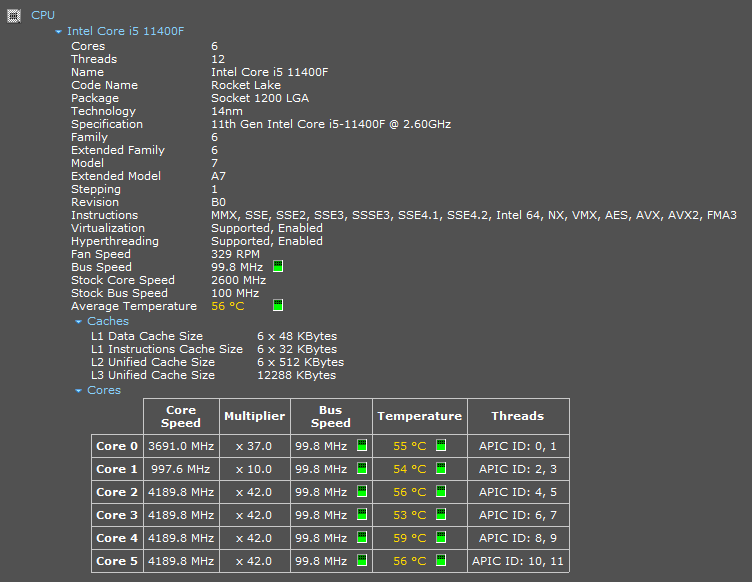Image resolution: width=752 pixels, height=582 pixels.
Task: Click the CPU chip icon in the header
Action: [x=14, y=15]
